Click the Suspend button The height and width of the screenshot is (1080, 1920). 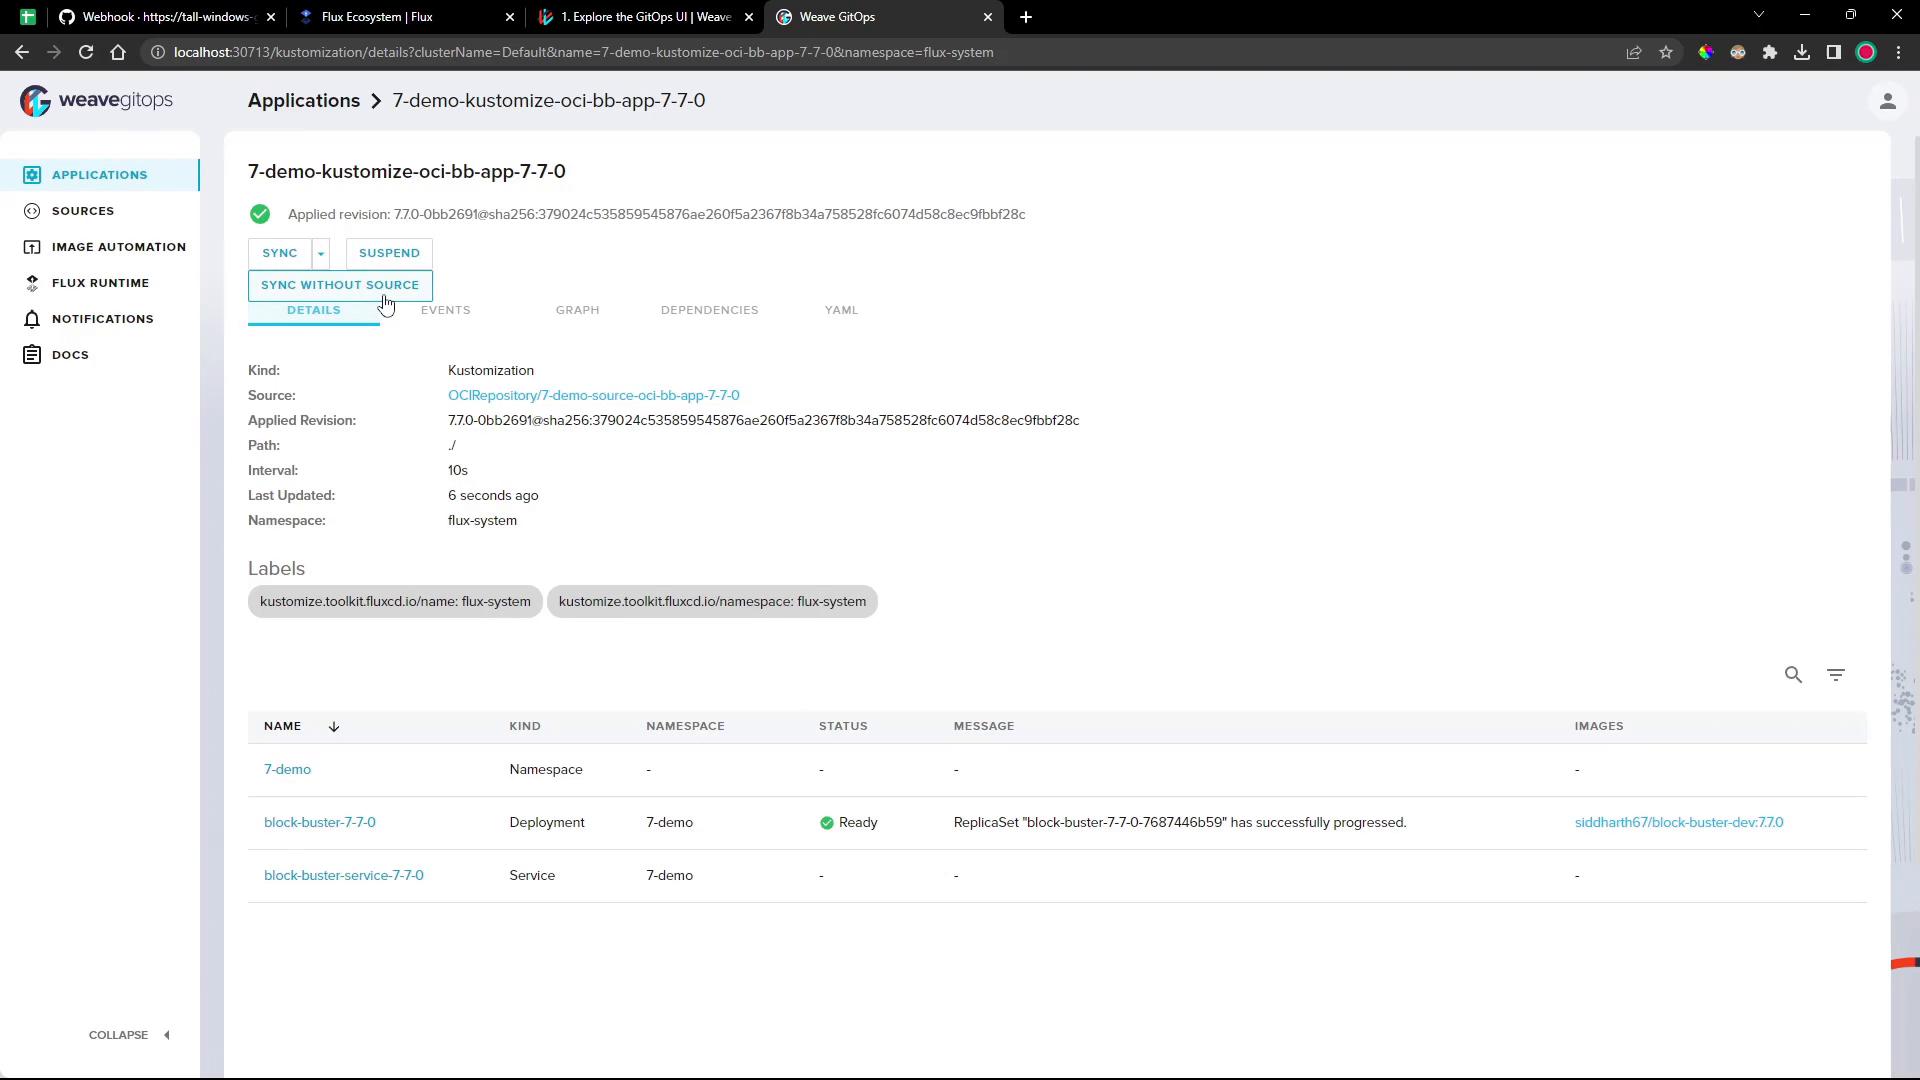coord(389,254)
